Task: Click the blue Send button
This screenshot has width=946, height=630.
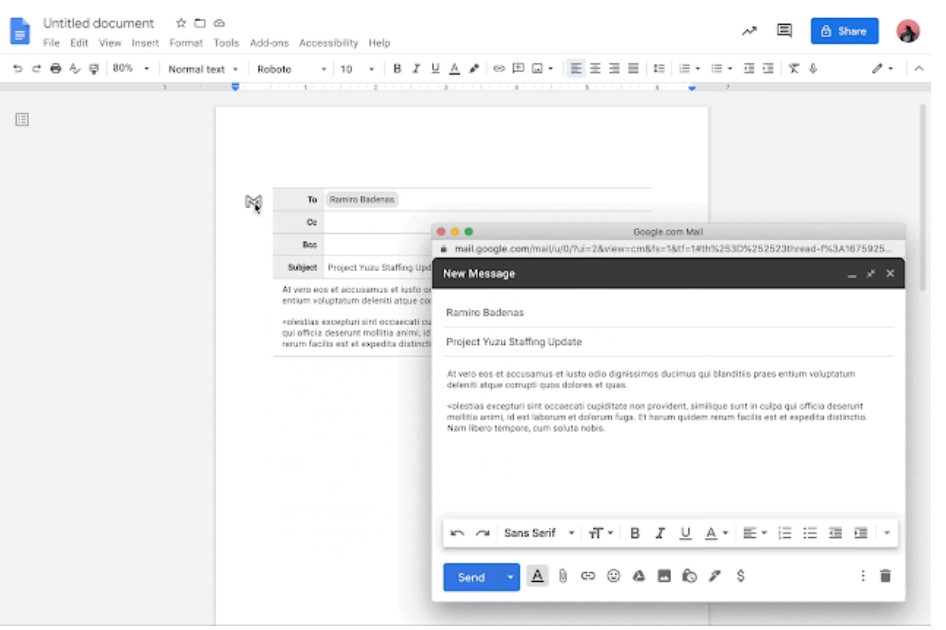Action: click(471, 577)
